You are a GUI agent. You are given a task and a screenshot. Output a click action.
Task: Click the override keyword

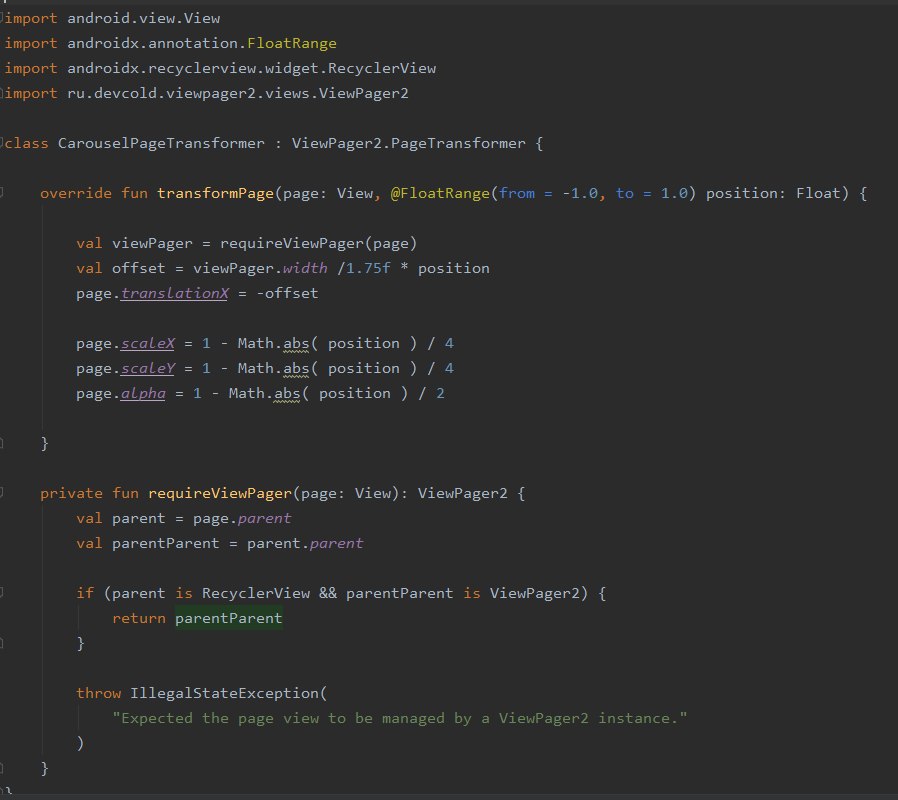(x=76, y=194)
